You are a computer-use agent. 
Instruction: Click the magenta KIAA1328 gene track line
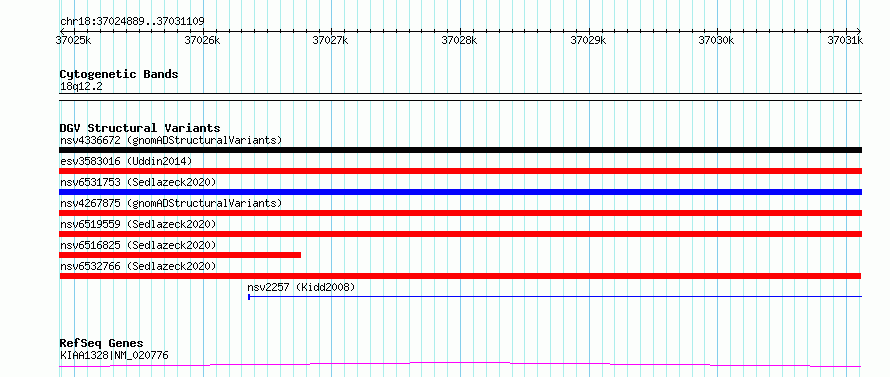pos(460,365)
